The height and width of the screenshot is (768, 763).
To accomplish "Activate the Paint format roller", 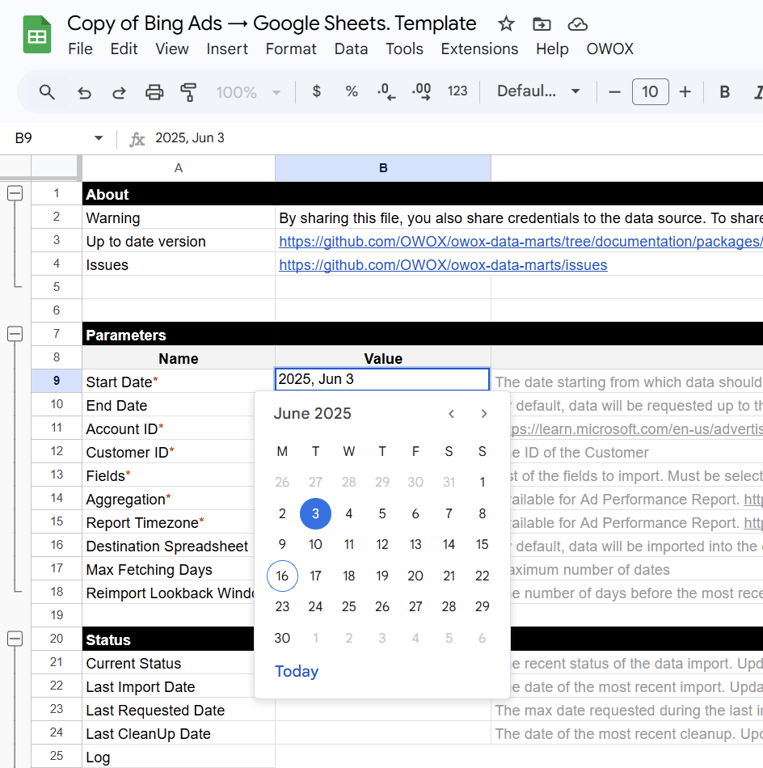I will tap(189, 92).
